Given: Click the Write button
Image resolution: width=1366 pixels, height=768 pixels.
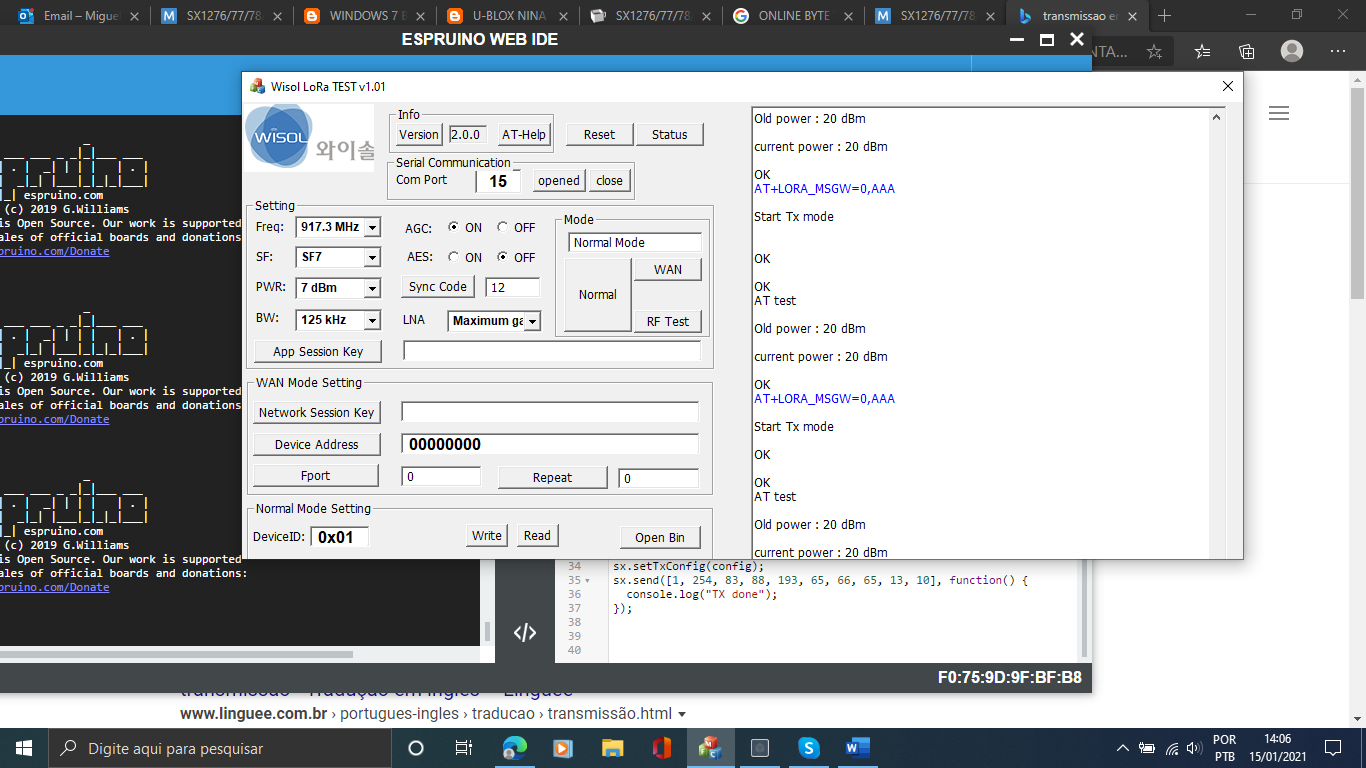Looking at the screenshot, I should tap(487, 536).
